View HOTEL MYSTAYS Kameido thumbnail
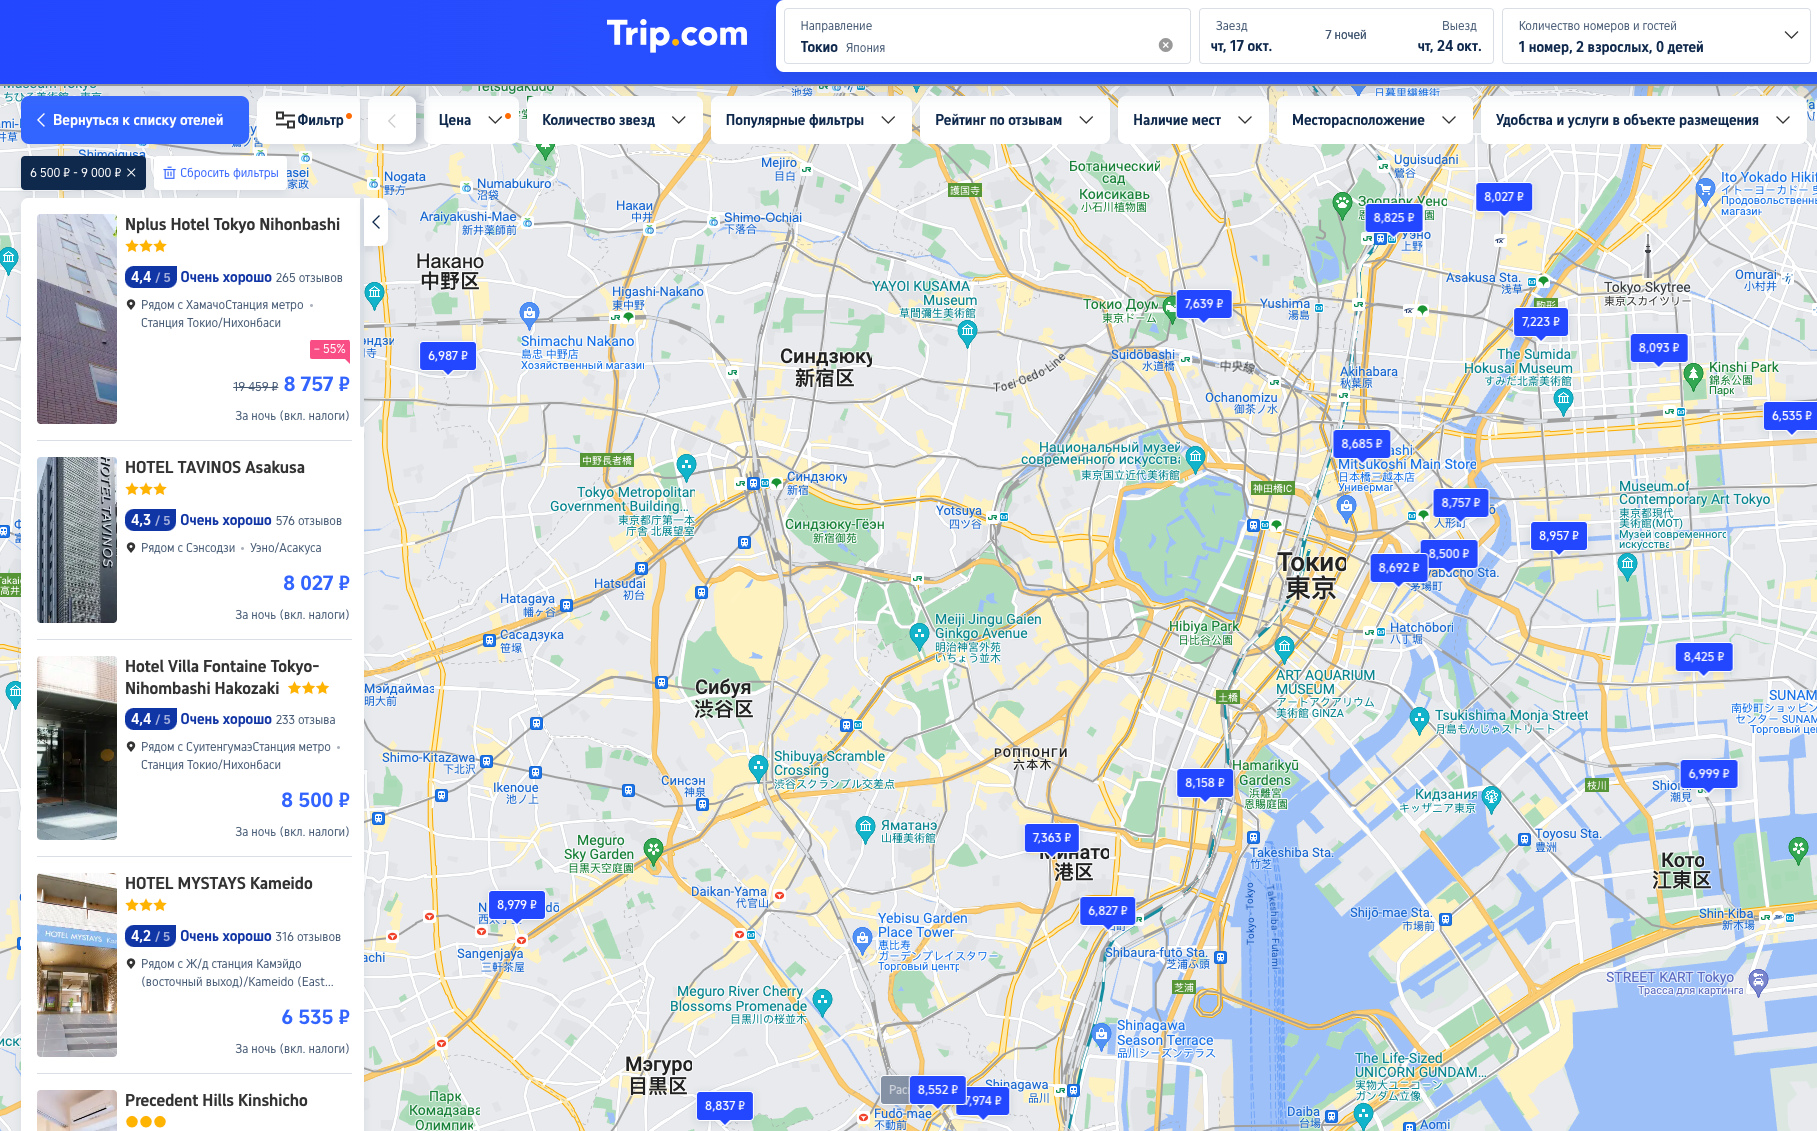The width and height of the screenshot is (1817, 1131). pos(77,965)
